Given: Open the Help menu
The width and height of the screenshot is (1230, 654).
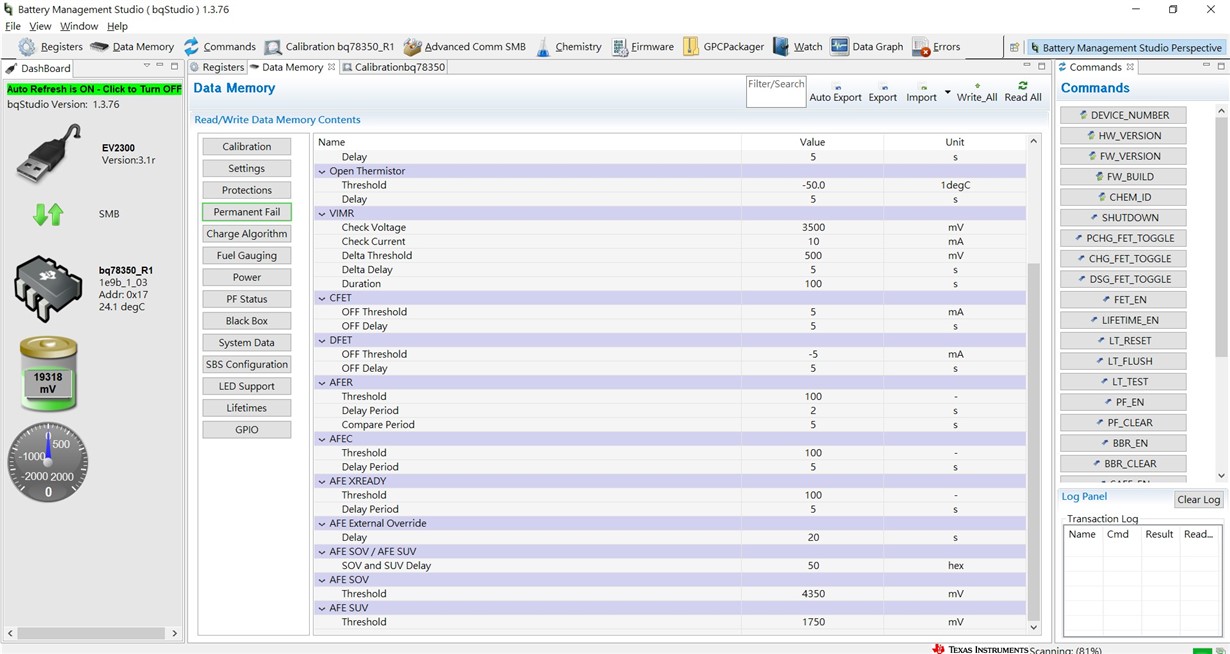Looking at the screenshot, I should coord(117,26).
